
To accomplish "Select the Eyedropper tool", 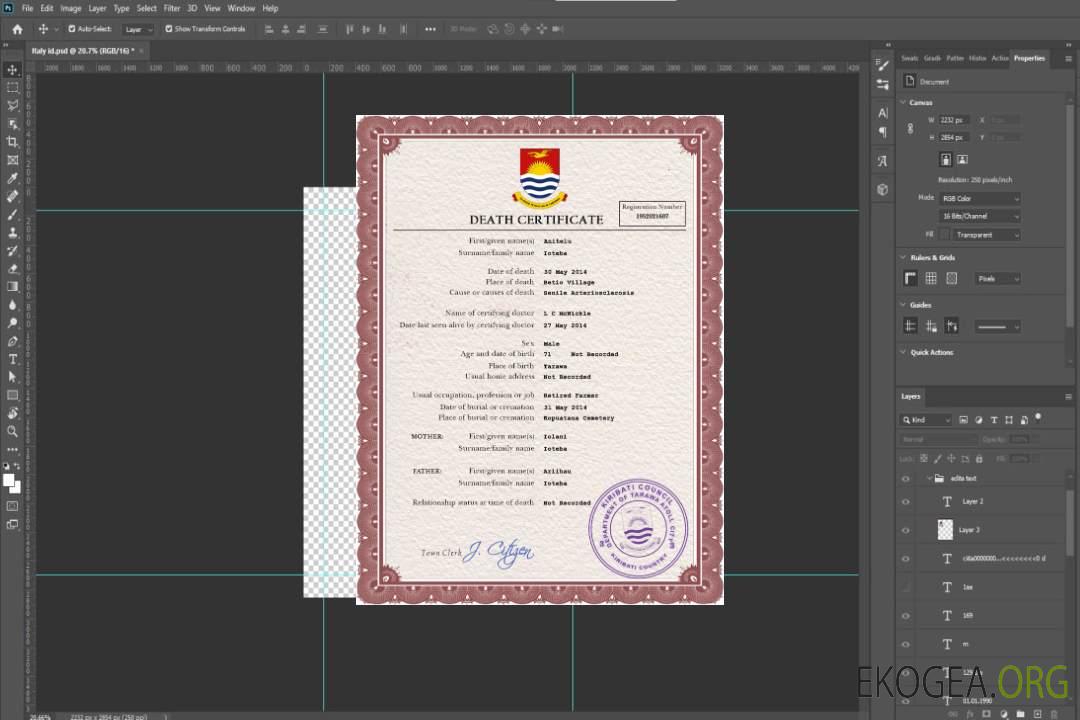I will (12, 178).
